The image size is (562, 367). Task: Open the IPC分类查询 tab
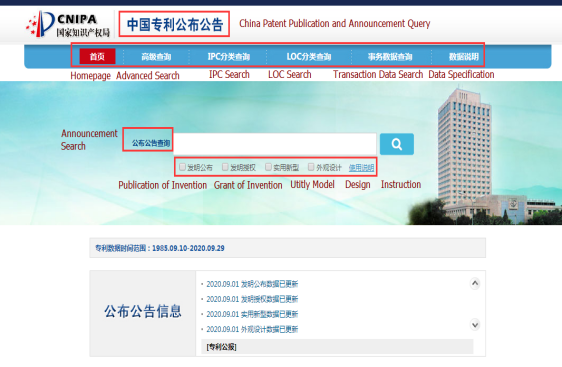229,57
